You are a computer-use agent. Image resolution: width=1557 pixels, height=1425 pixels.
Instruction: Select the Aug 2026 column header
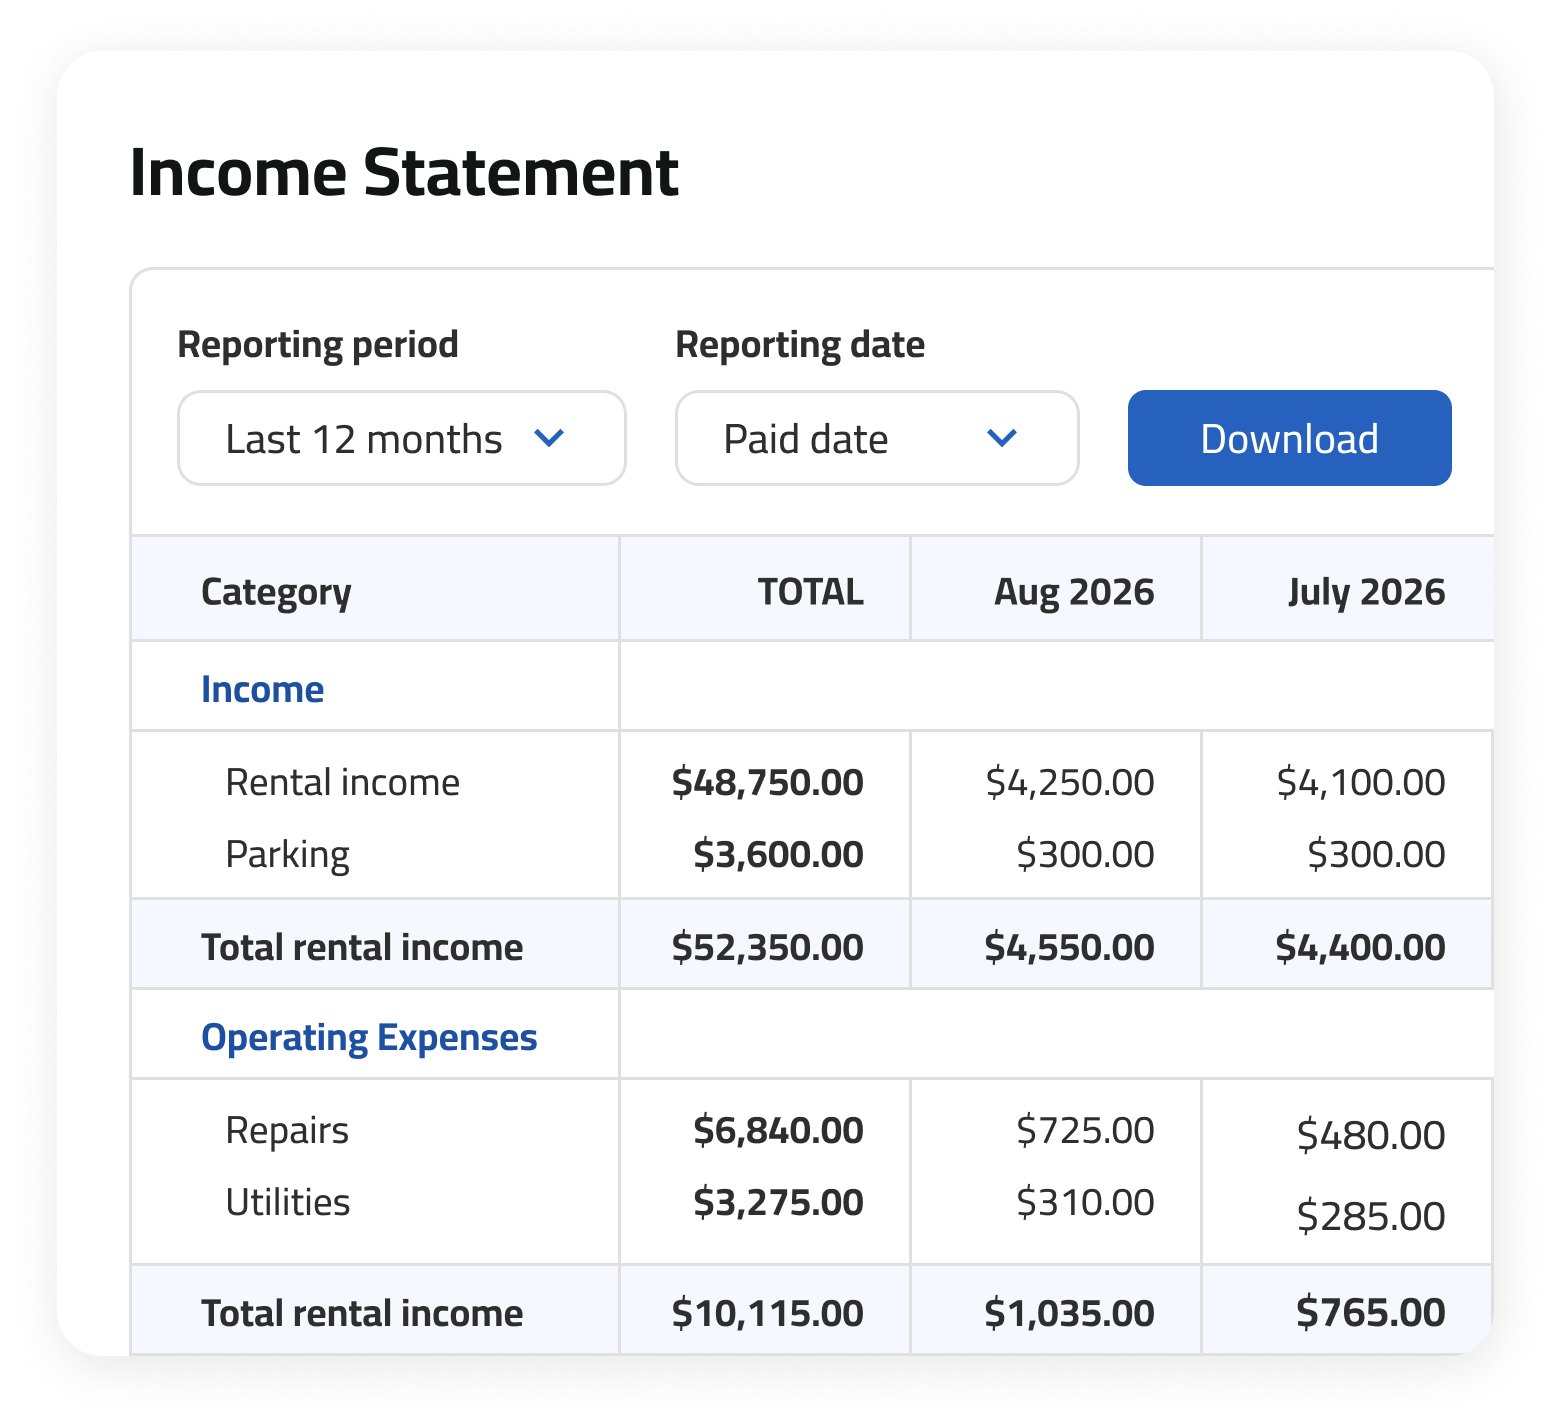point(1074,592)
